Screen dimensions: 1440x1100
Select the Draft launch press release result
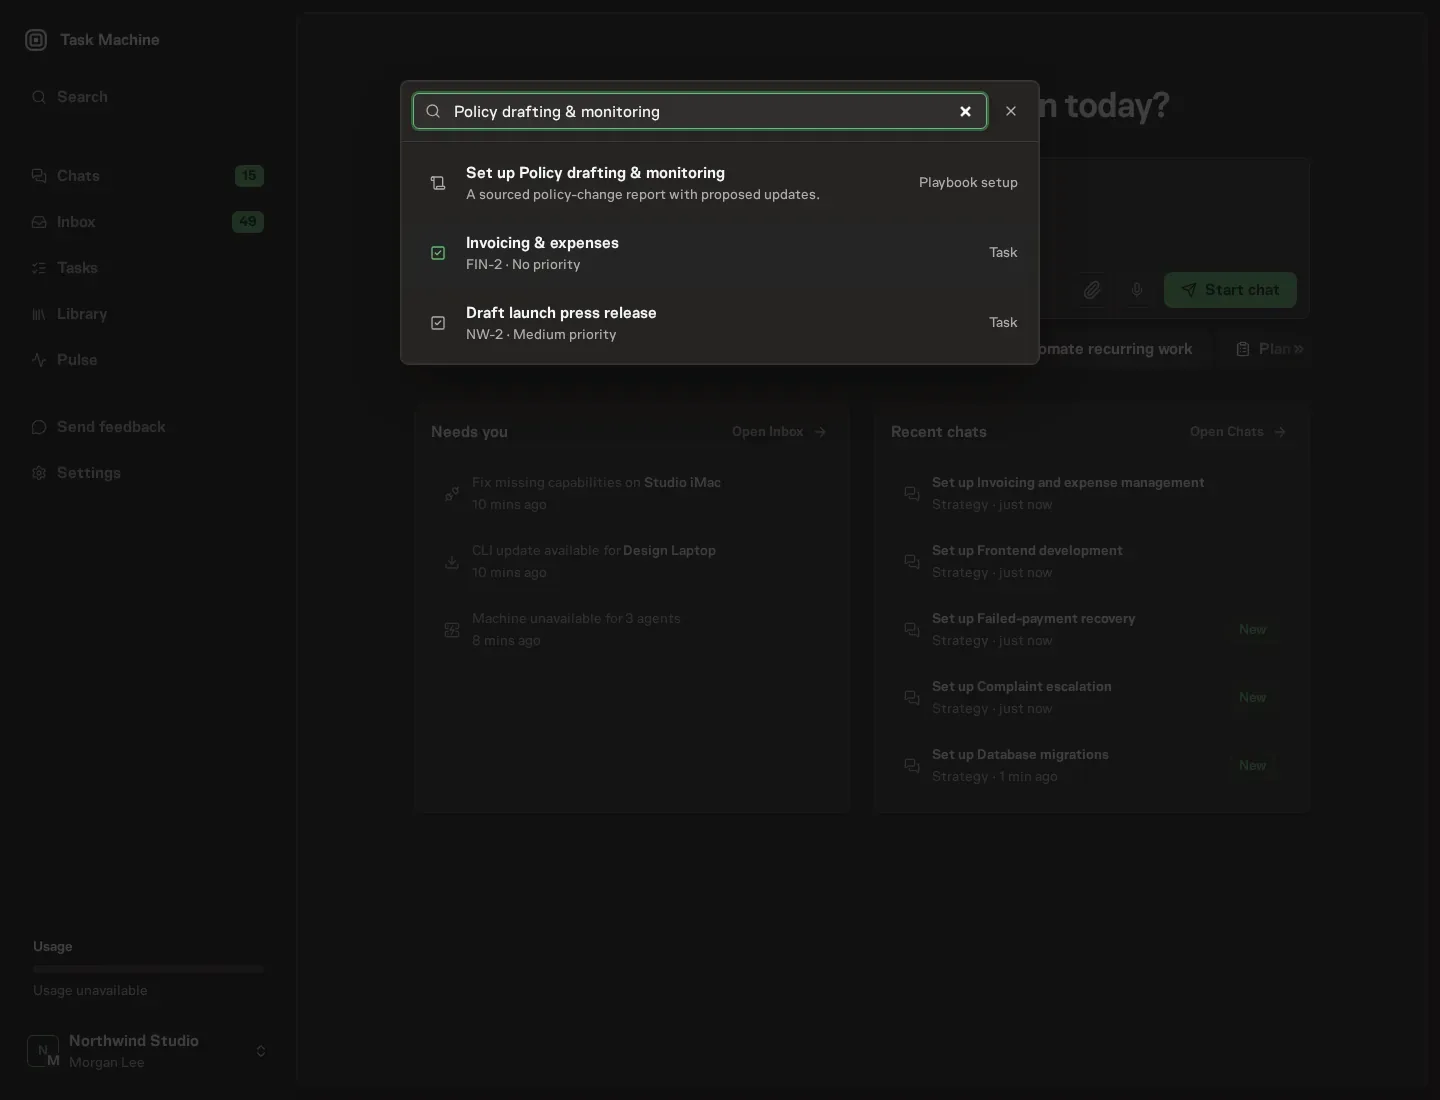(x=720, y=323)
